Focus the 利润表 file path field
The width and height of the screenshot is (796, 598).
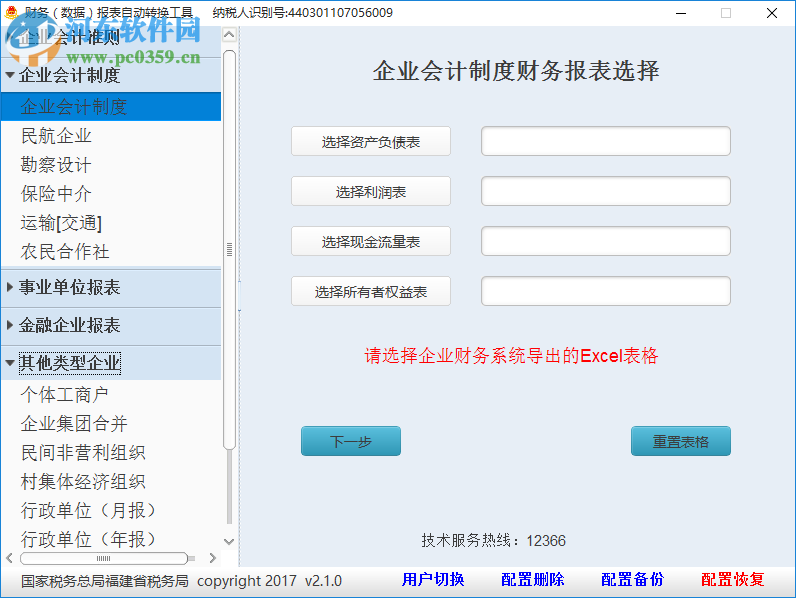point(606,191)
